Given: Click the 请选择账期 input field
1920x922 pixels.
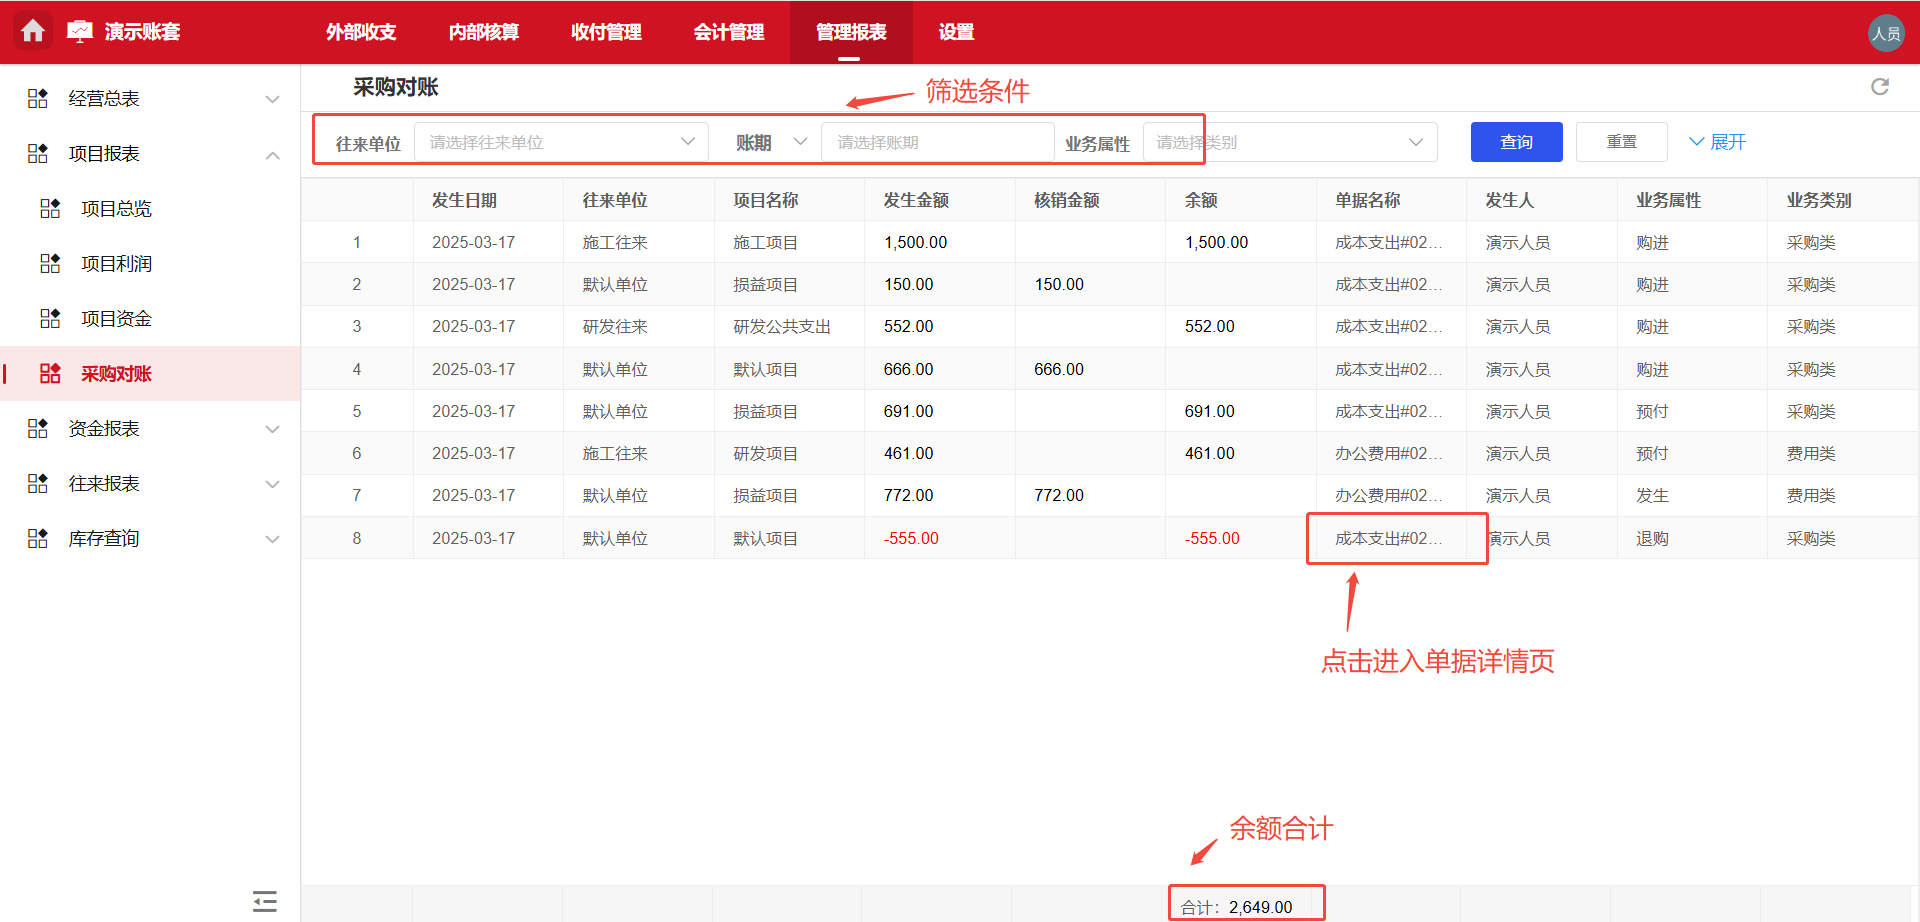Looking at the screenshot, I should 937,141.
